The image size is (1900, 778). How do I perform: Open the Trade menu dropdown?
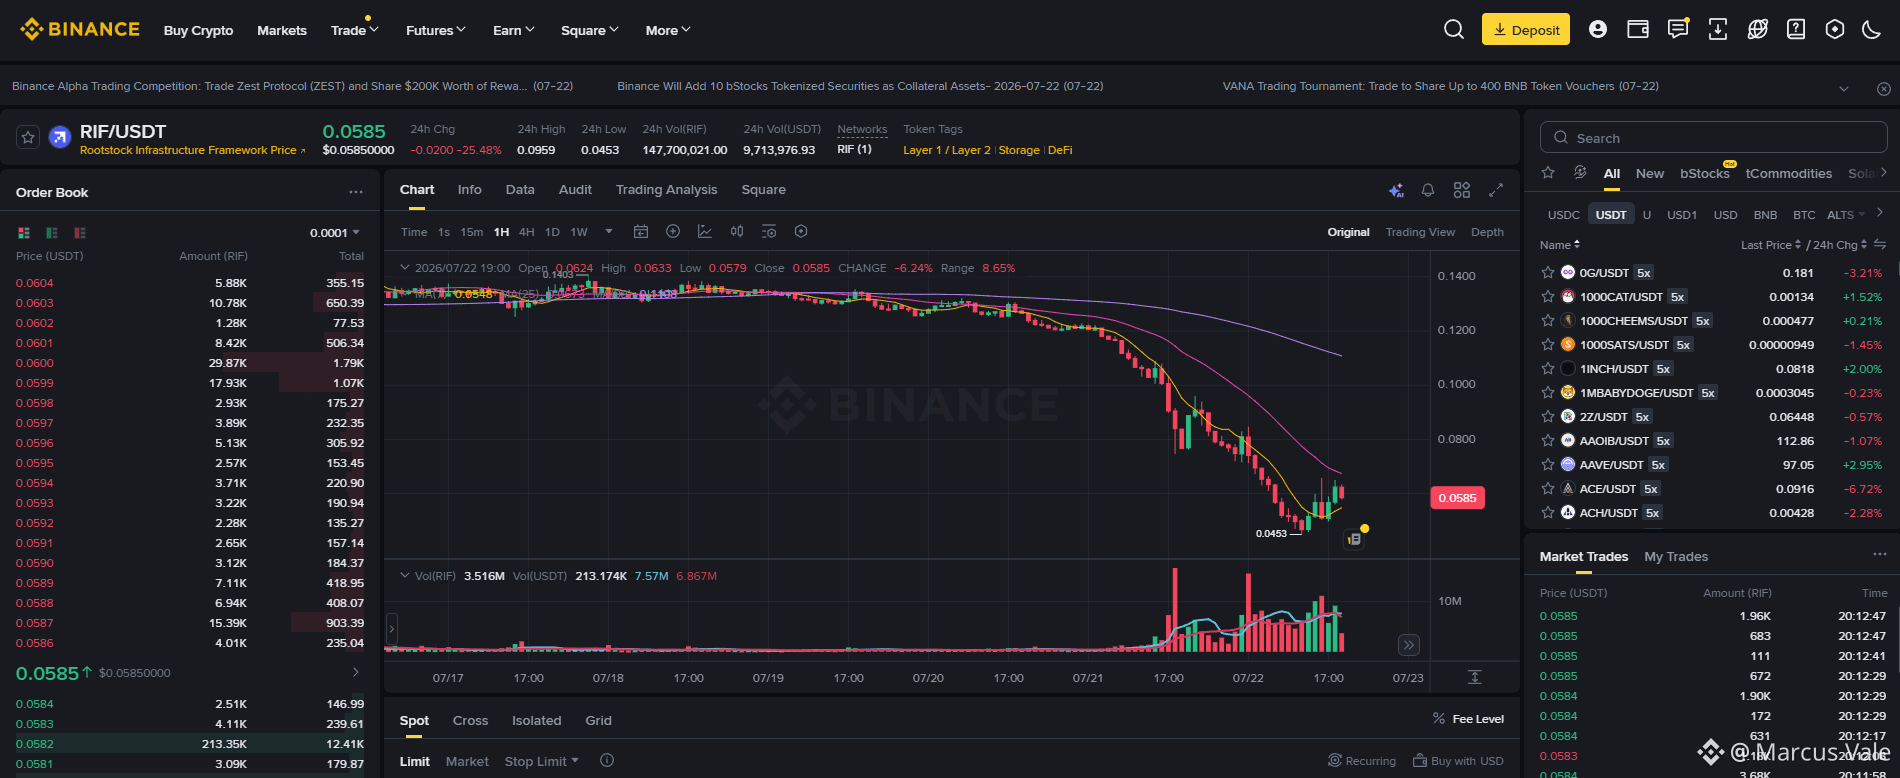coord(355,30)
